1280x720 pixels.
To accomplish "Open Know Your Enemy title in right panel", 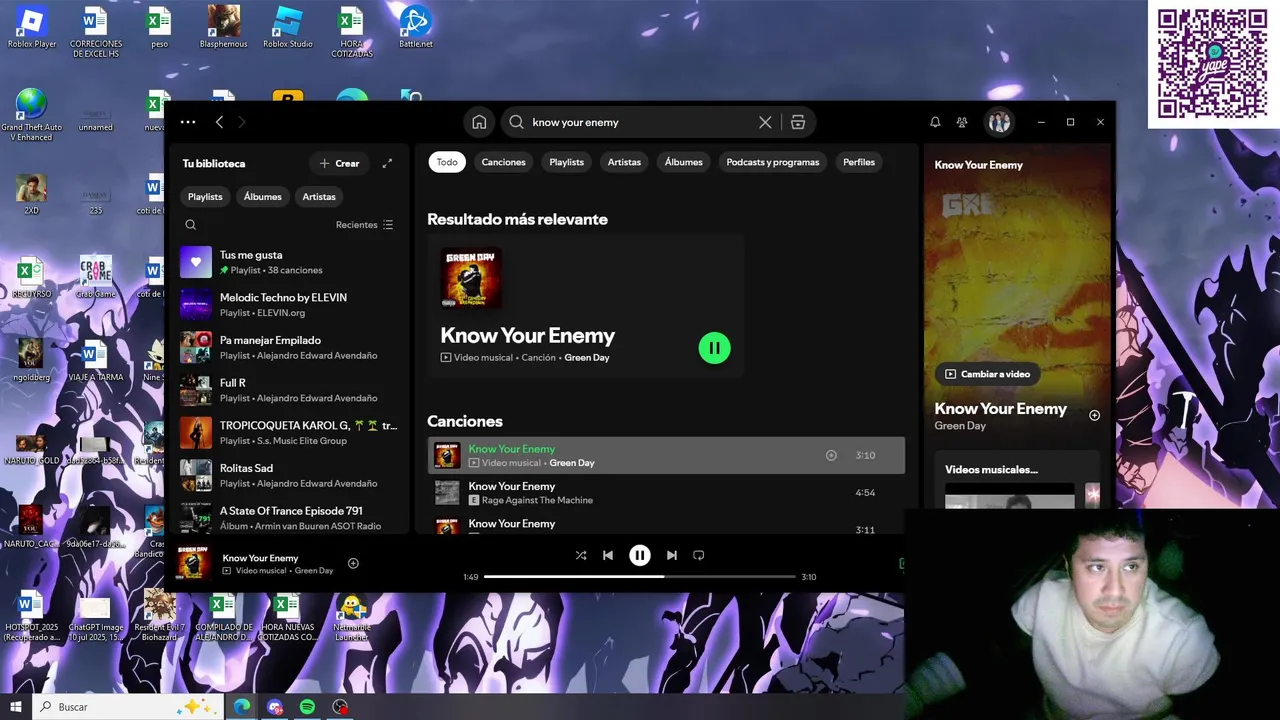I will point(1000,408).
